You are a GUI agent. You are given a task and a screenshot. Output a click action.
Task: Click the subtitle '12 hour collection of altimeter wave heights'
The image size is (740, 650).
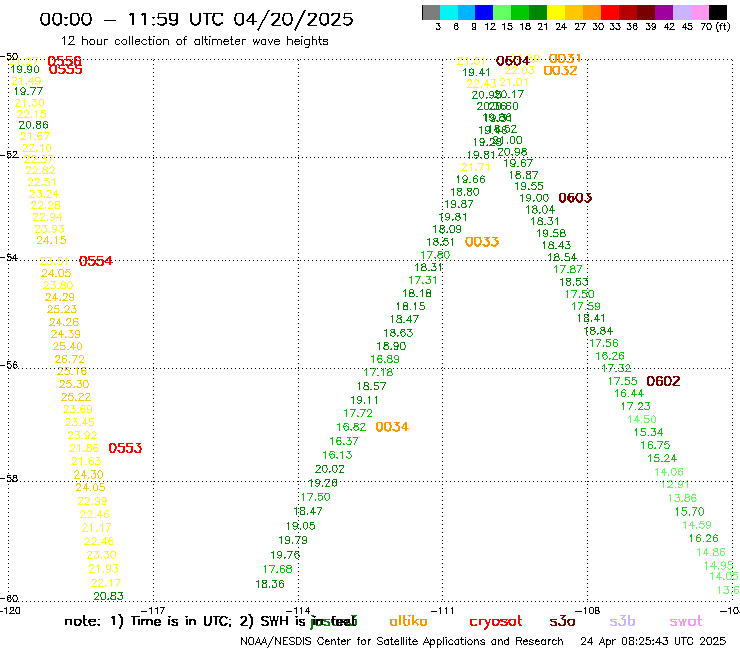click(195, 41)
